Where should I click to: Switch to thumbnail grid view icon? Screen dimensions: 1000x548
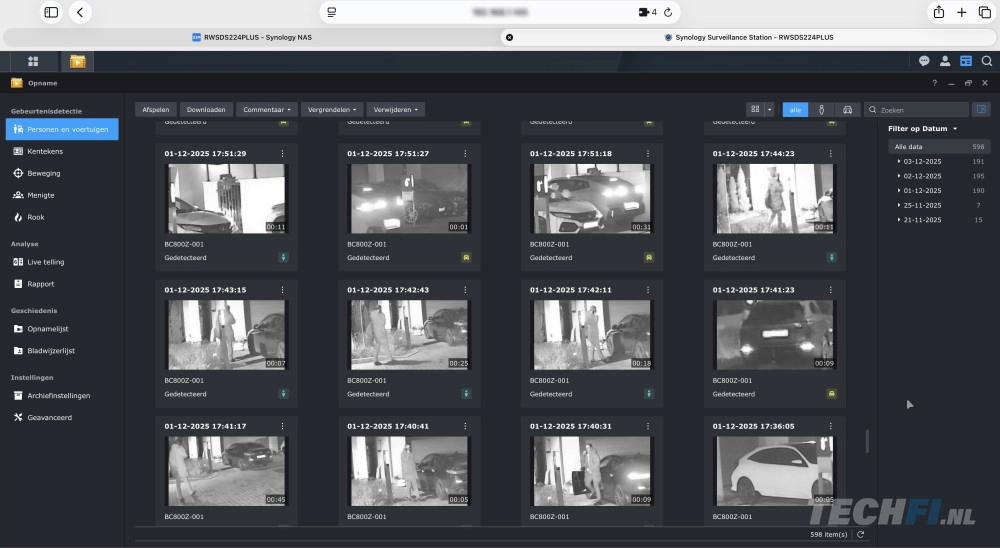(x=755, y=109)
